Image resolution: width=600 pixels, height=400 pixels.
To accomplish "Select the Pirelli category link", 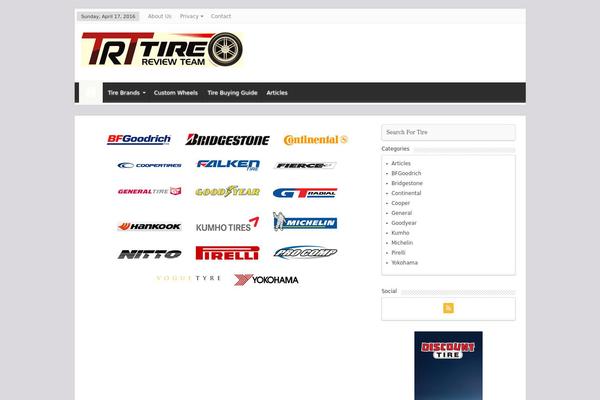I will (x=398, y=253).
